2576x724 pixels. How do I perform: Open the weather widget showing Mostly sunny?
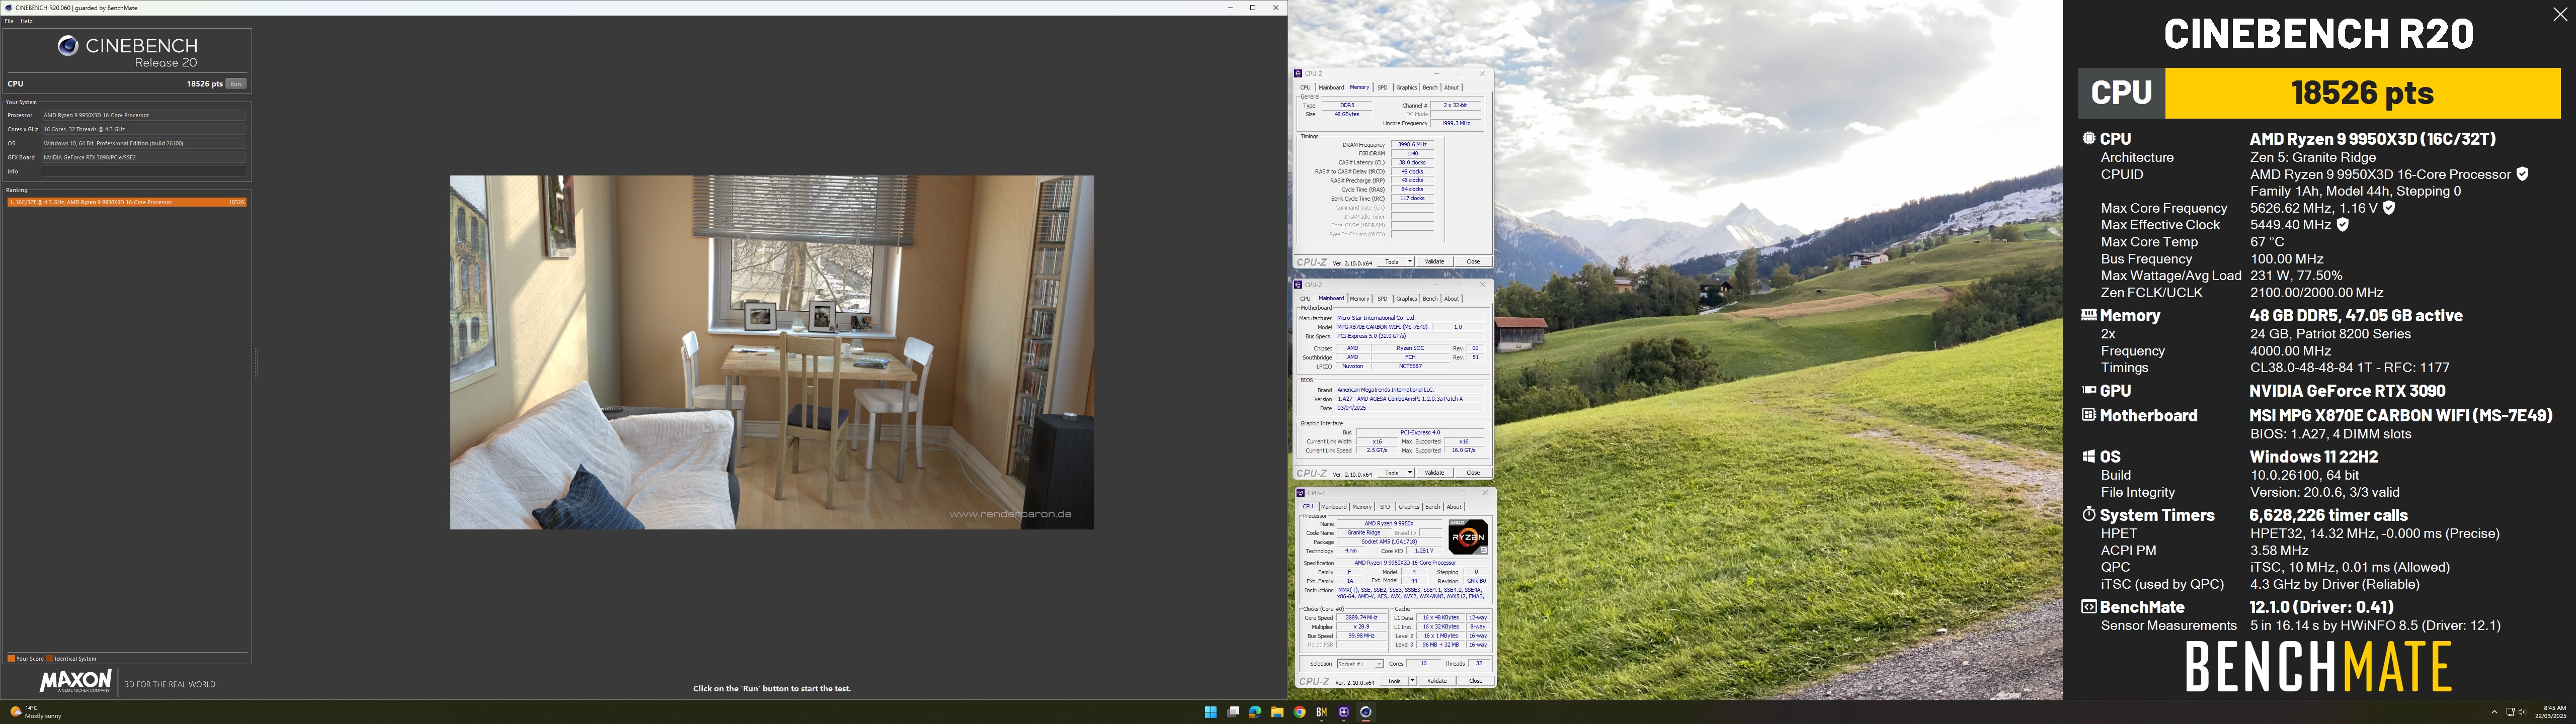click(x=35, y=712)
